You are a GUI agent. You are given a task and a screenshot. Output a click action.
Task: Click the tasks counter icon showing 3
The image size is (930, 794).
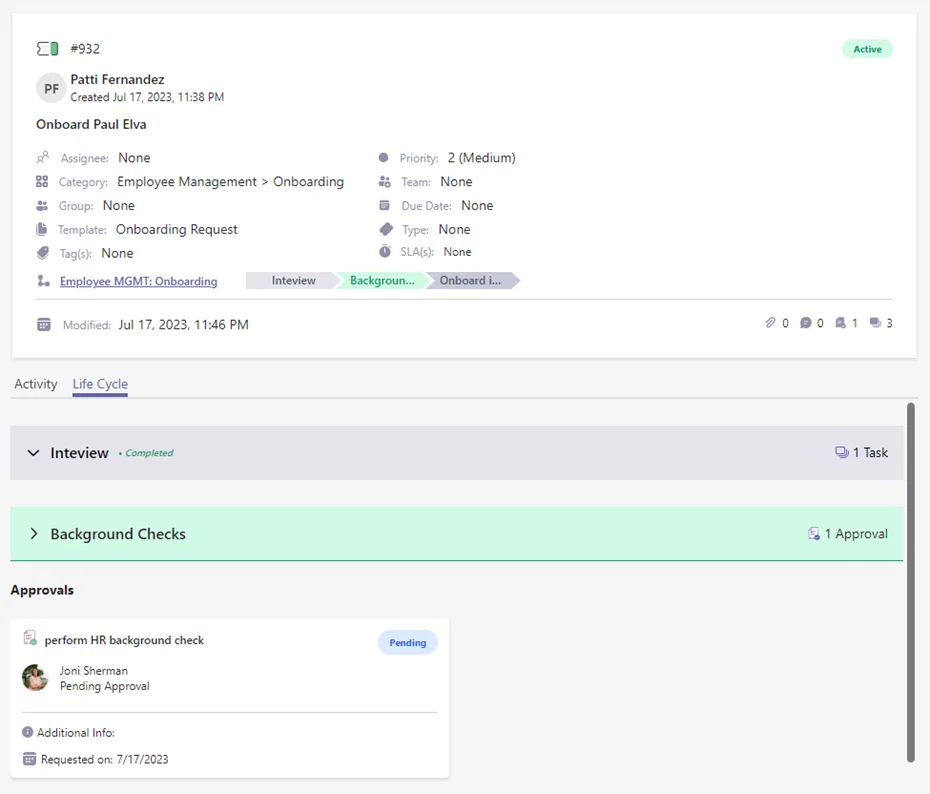coord(875,323)
